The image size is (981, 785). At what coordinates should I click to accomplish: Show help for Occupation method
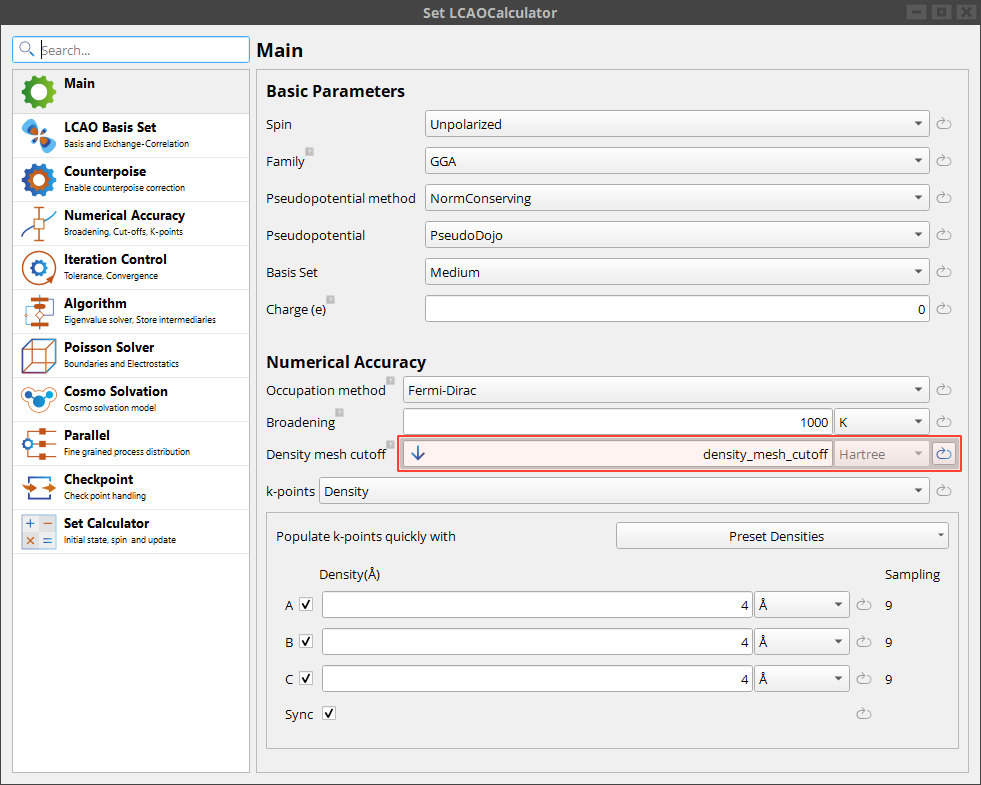tap(390, 380)
